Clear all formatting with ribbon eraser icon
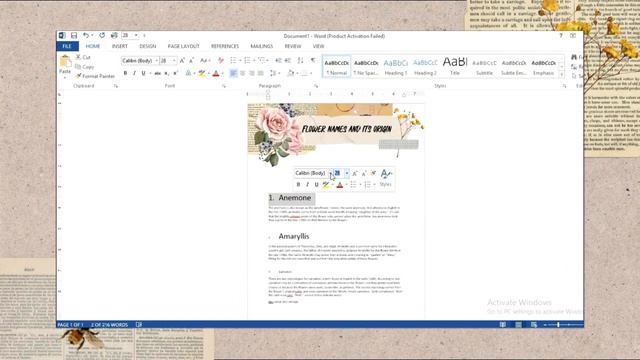The width and height of the screenshot is (640, 360). click(221, 60)
